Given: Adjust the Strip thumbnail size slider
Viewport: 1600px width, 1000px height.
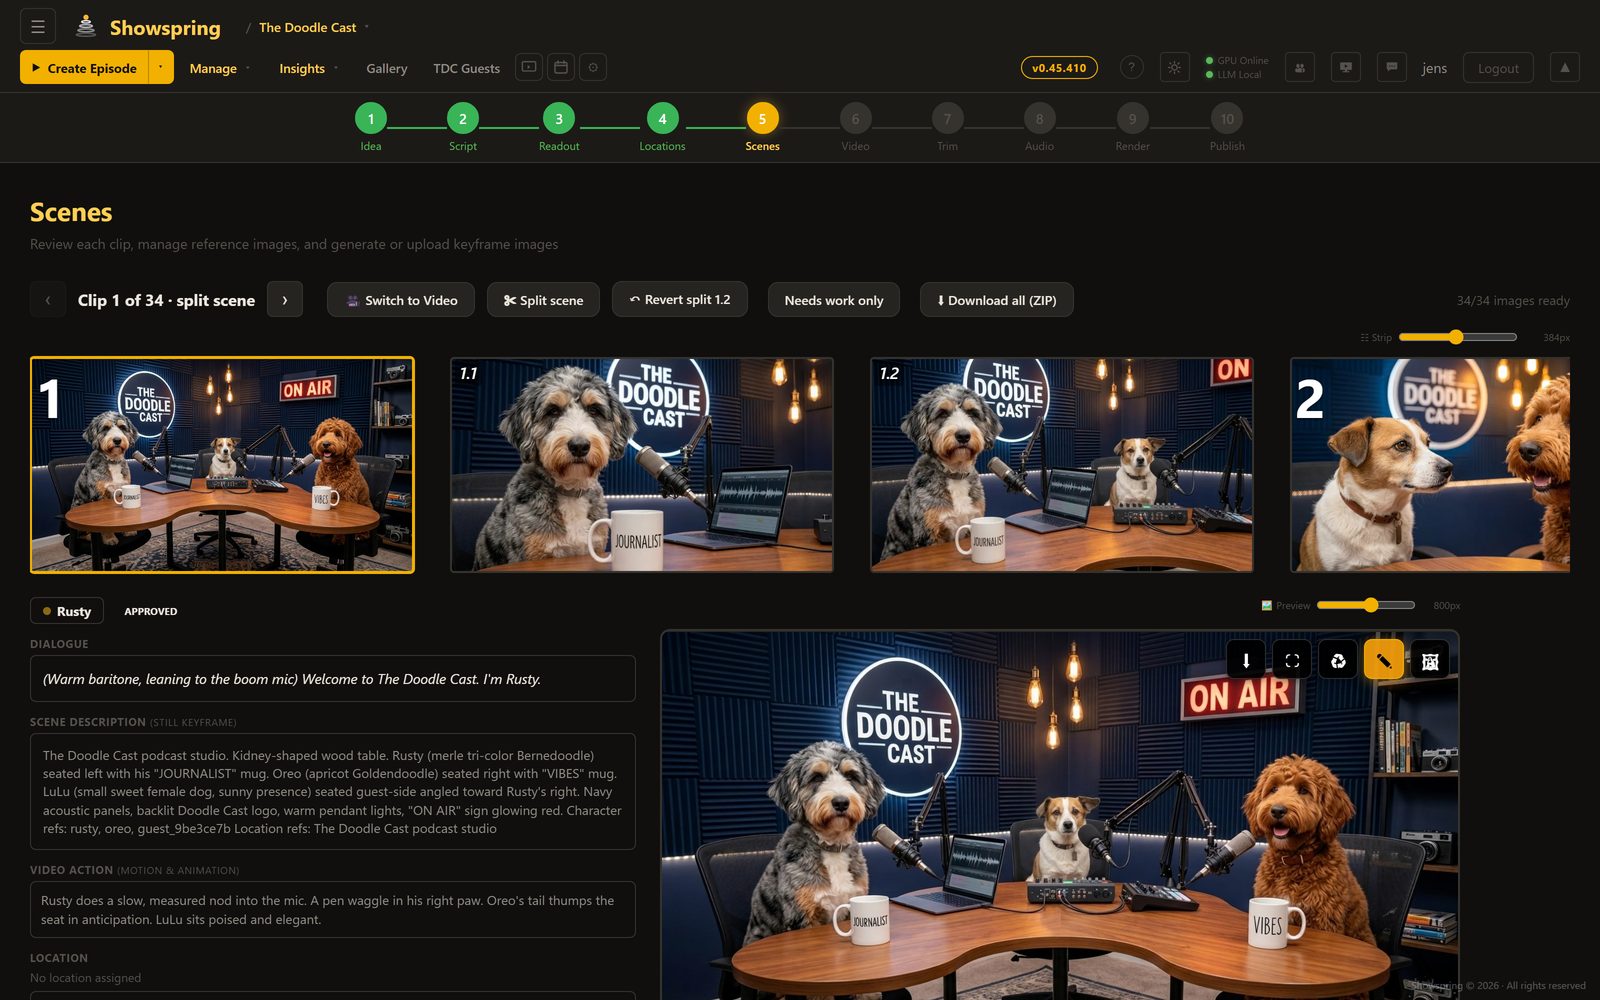Looking at the screenshot, I should pyautogui.click(x=1458, y=337).
